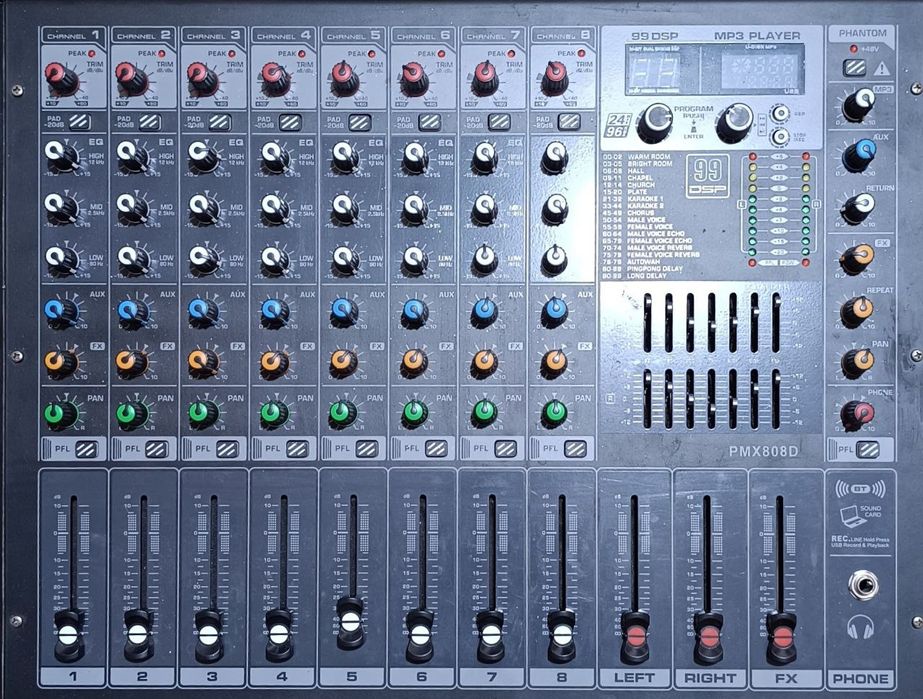The width and height of the screenshot is (923, 699).
Task: Click the master REPEAT knob
Action: point(858,312)
